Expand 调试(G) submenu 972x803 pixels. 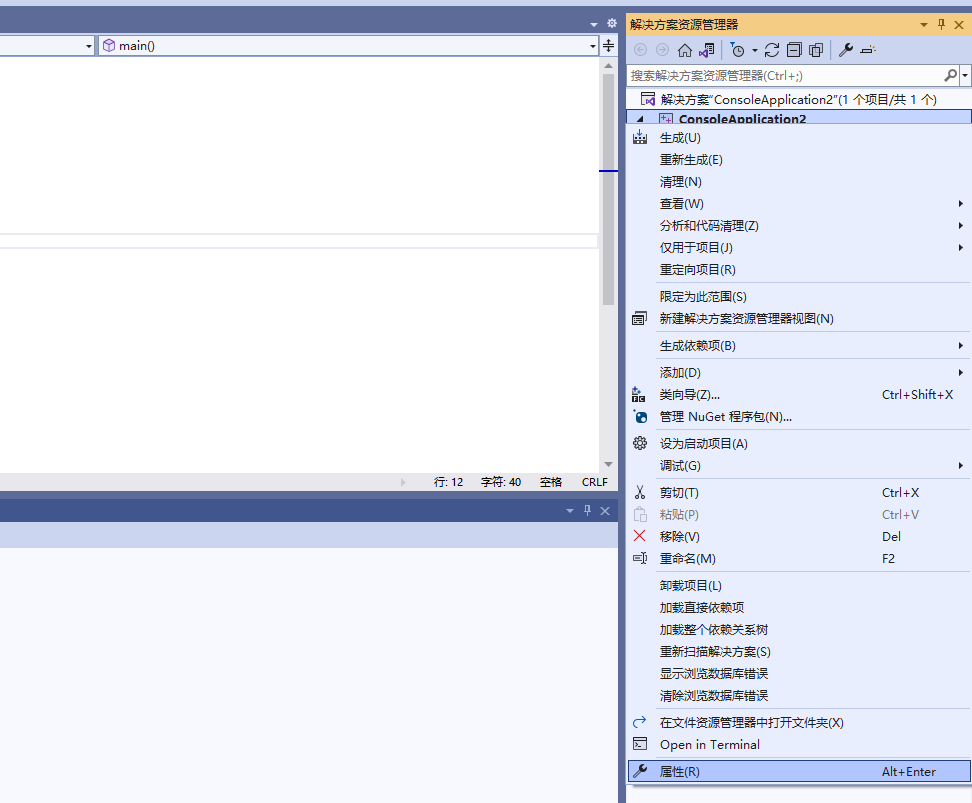tap(799, 466)
